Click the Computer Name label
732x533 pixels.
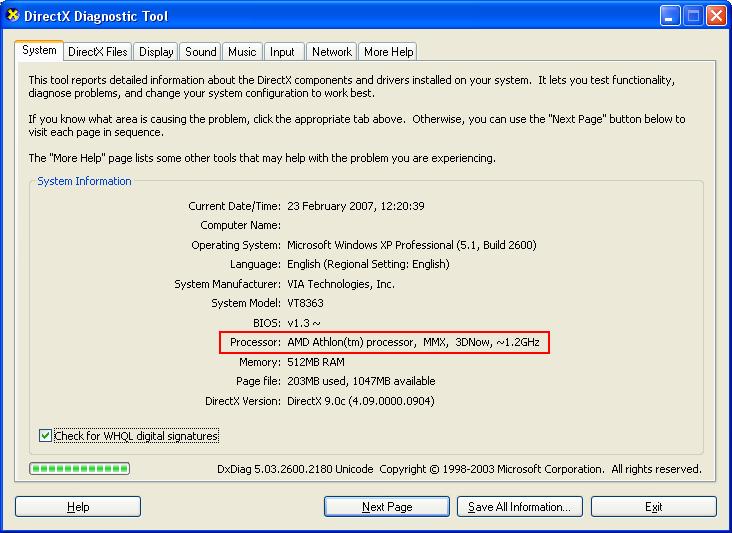tap(240, 225)
